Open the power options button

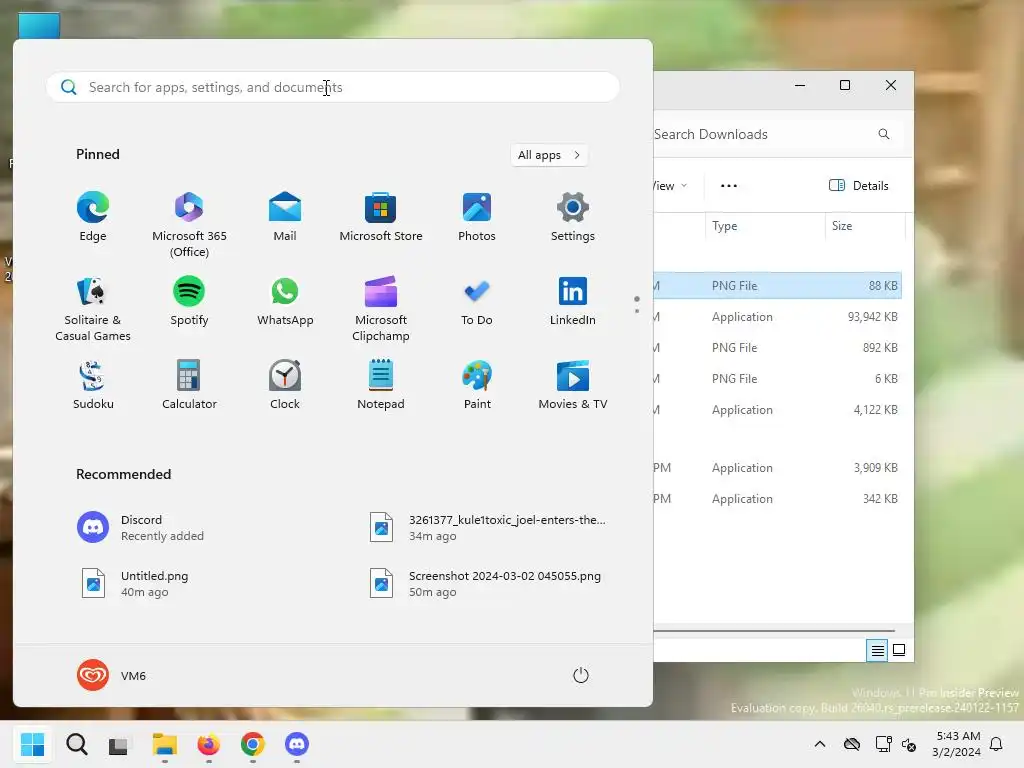pos(581,675)
